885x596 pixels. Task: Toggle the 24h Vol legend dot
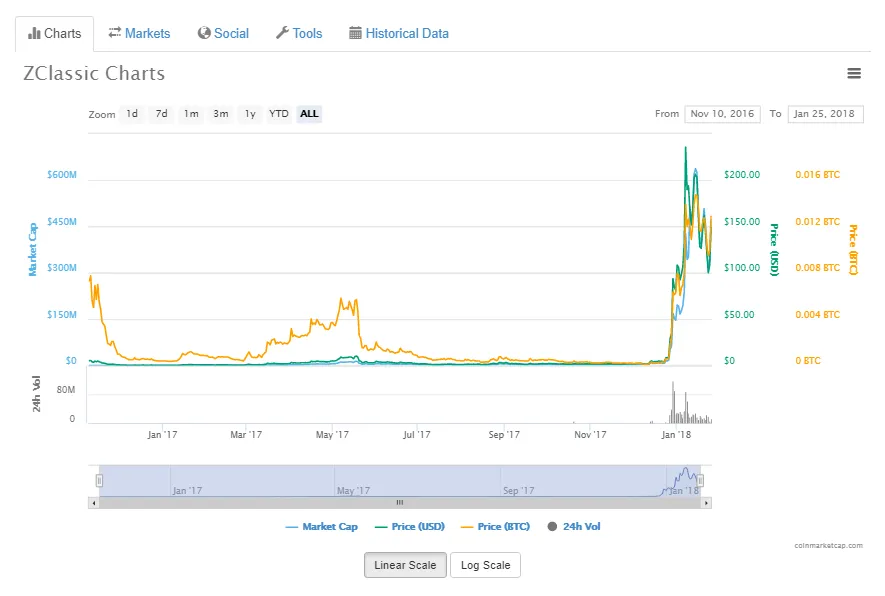552,527
